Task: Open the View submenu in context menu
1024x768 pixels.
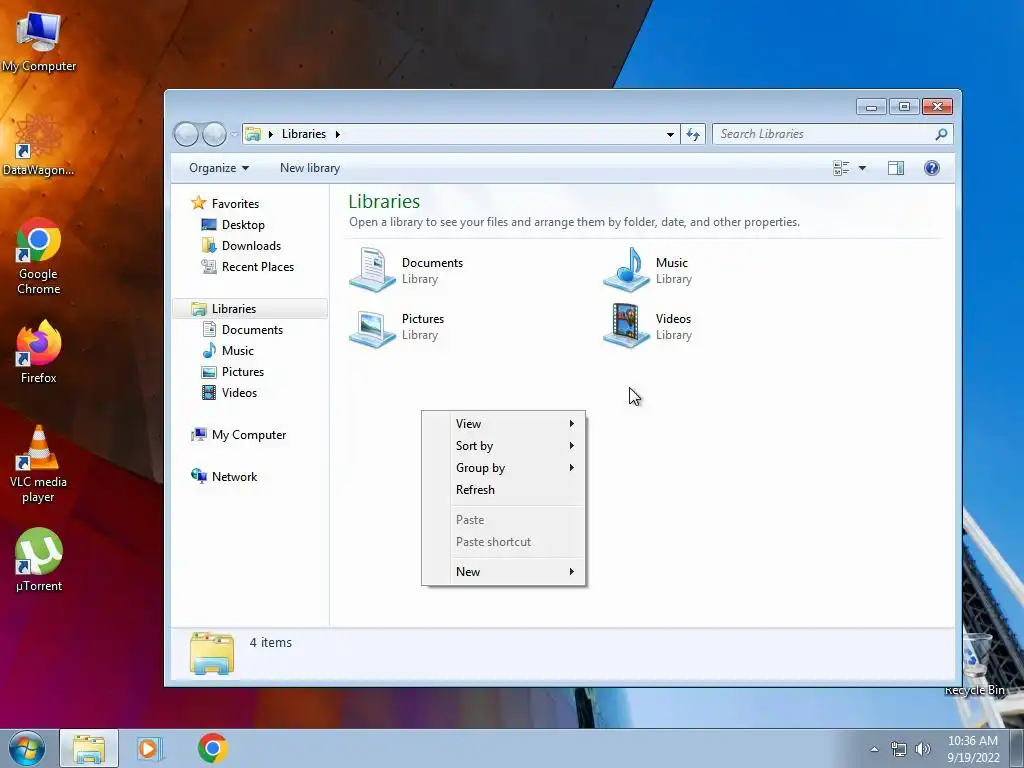Action: pyautogui.click(x=503, y=424)
